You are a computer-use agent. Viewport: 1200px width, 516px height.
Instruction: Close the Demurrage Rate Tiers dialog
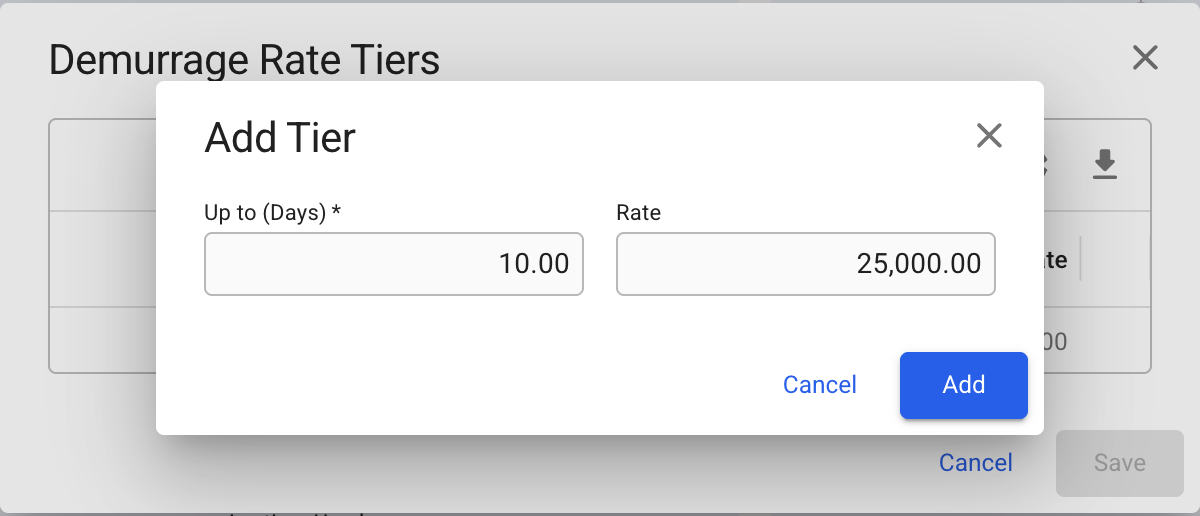coord(1145,58)
